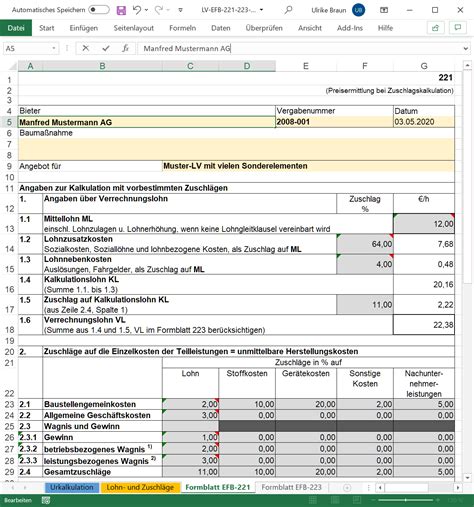
Task: Switch to the Überprüfen tab
Action: [x=264, y=28]
